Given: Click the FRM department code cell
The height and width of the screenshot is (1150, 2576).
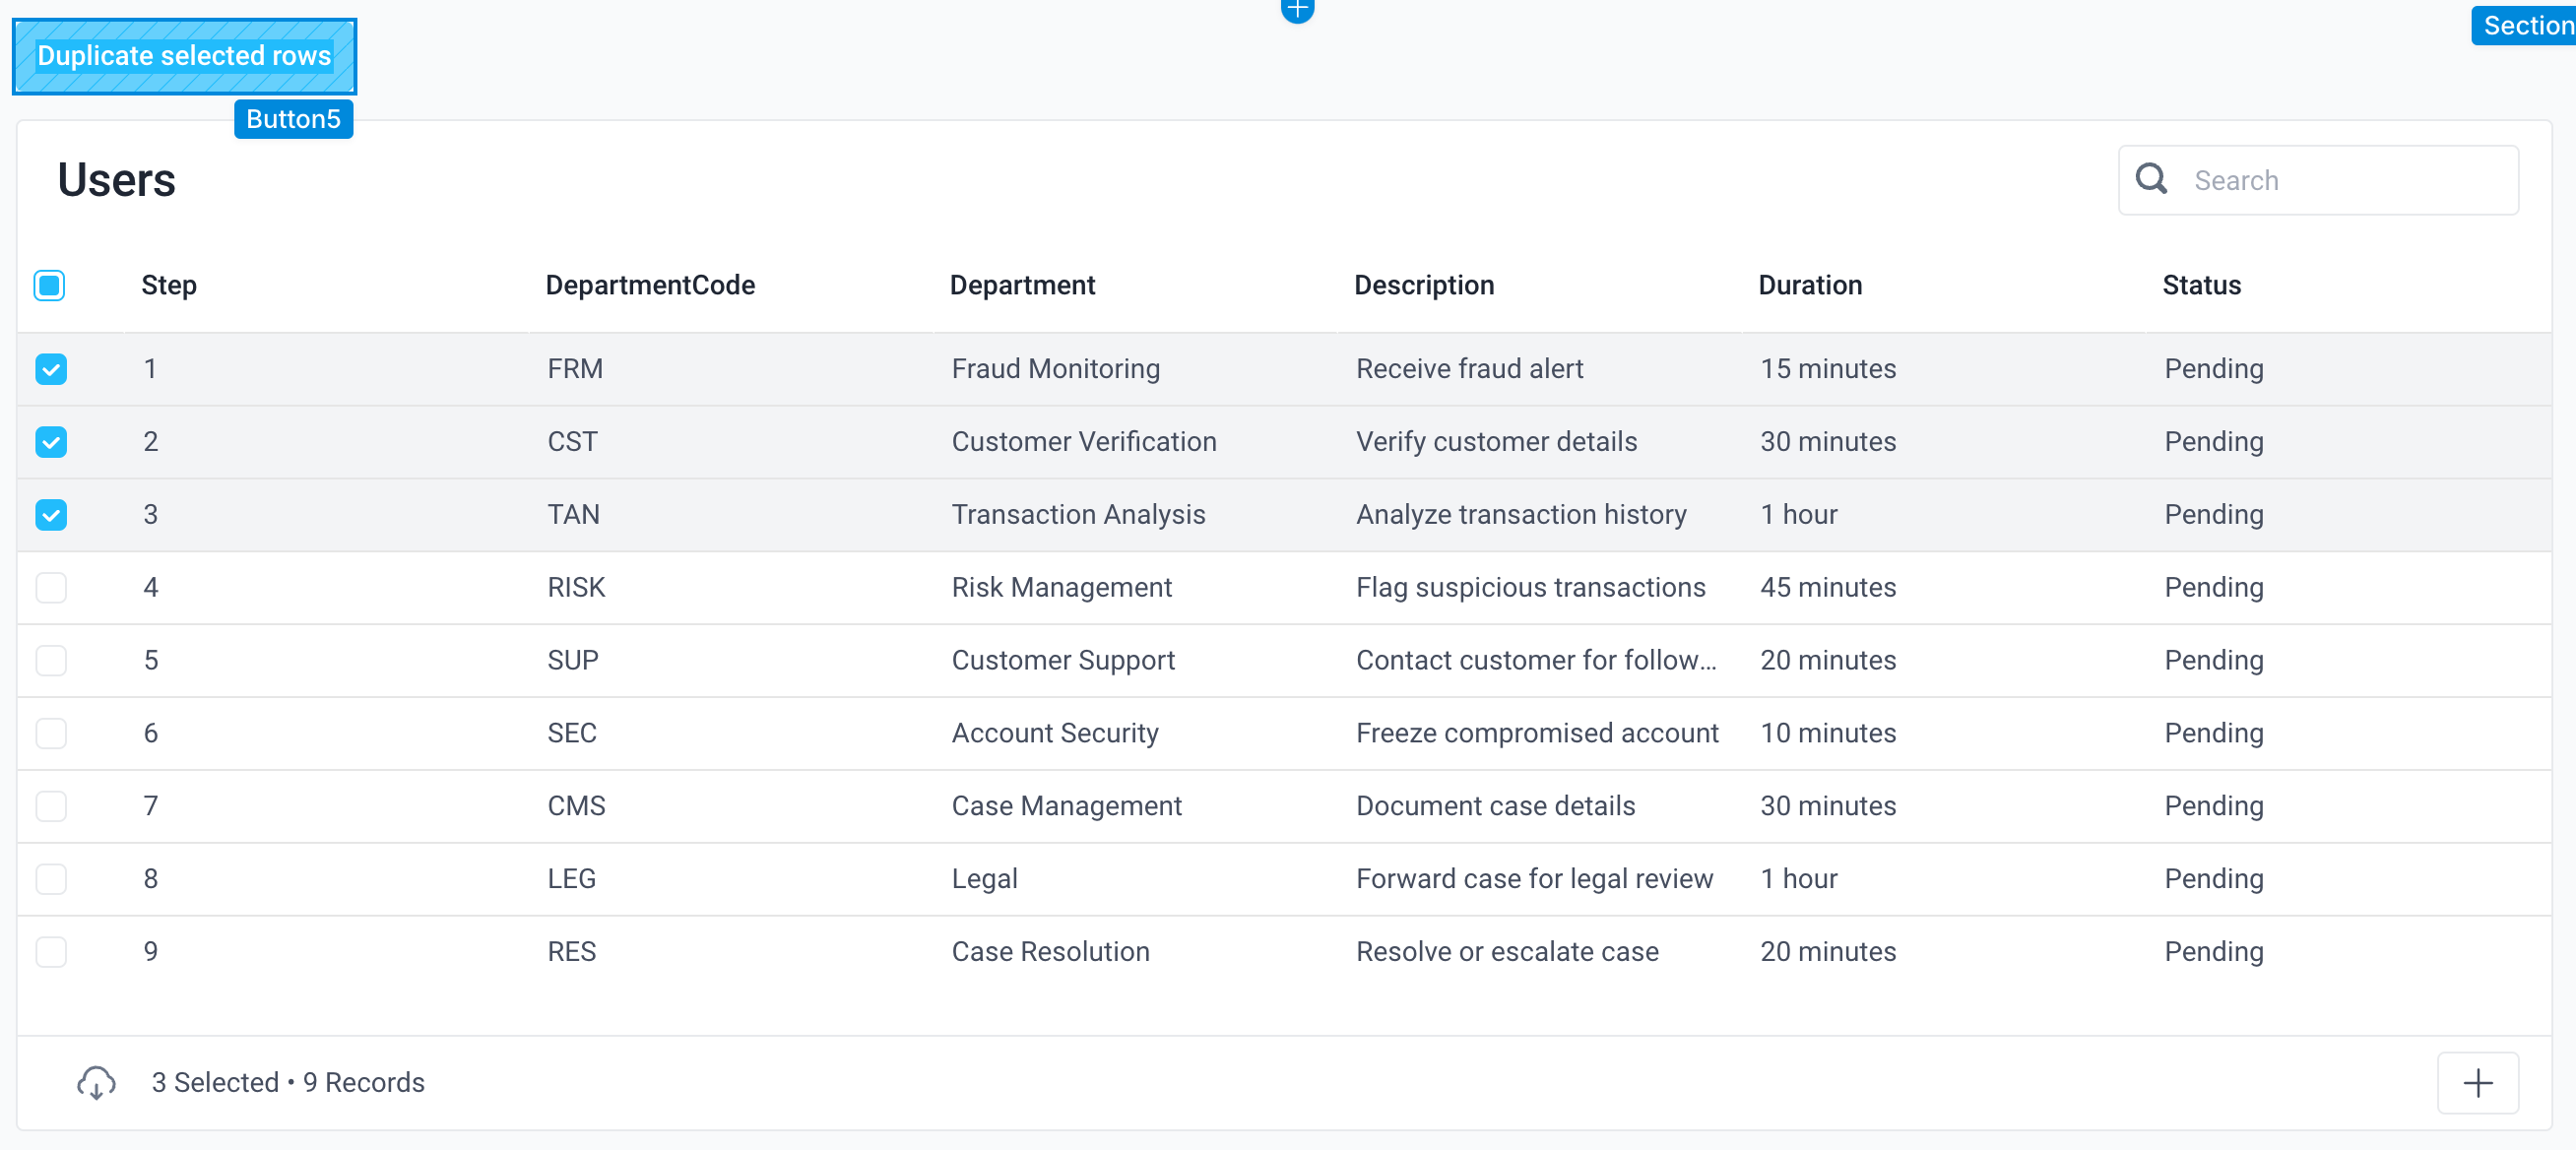Looking at the screenshot, I should [575, 369].
